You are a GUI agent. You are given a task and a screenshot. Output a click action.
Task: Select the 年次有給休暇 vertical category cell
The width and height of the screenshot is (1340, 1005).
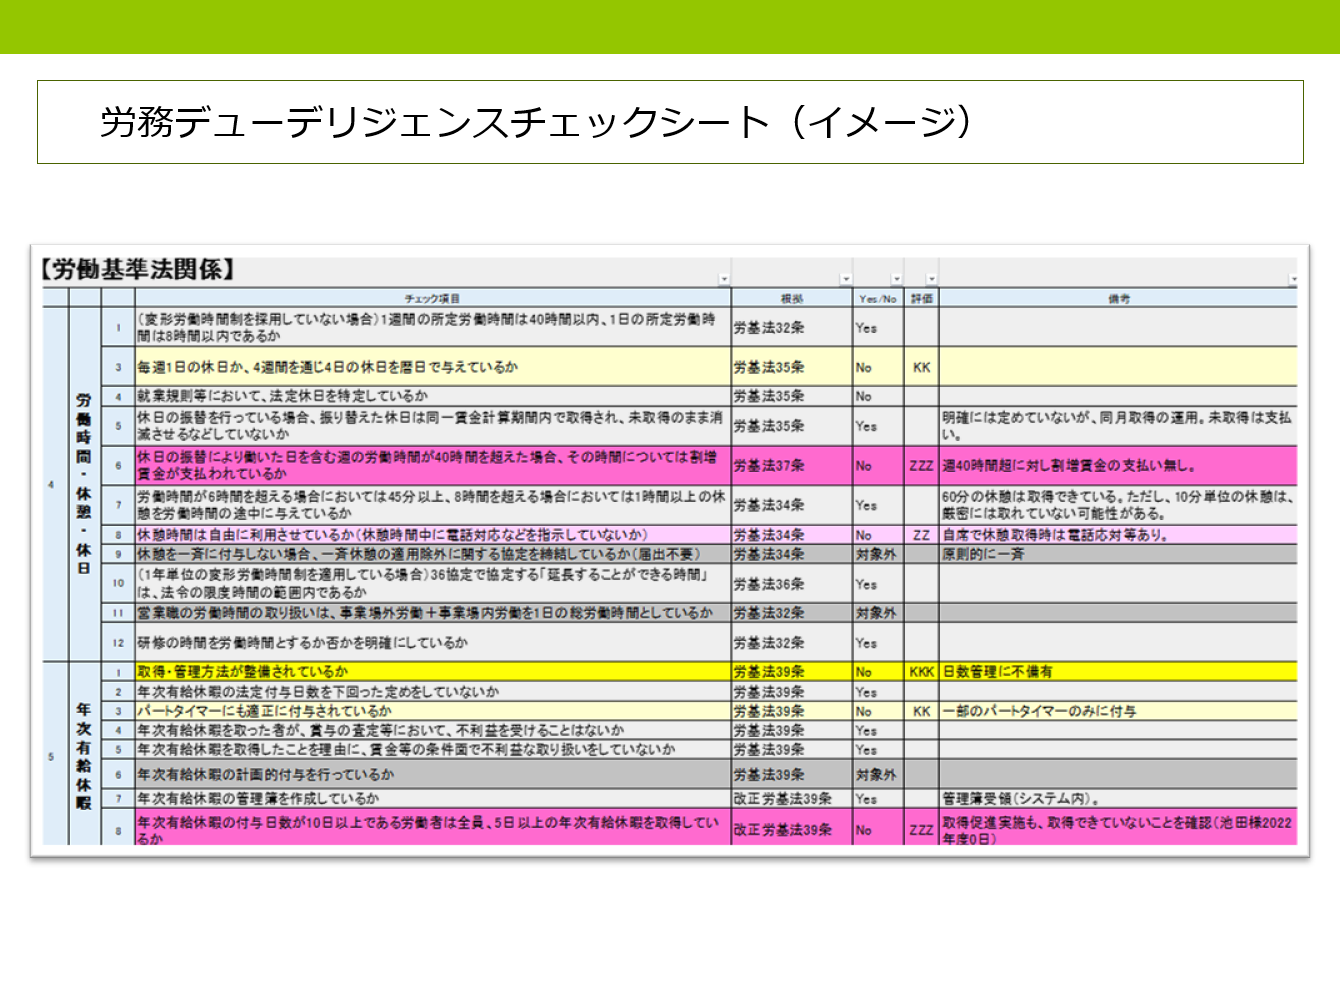click(x=84, y=756)
